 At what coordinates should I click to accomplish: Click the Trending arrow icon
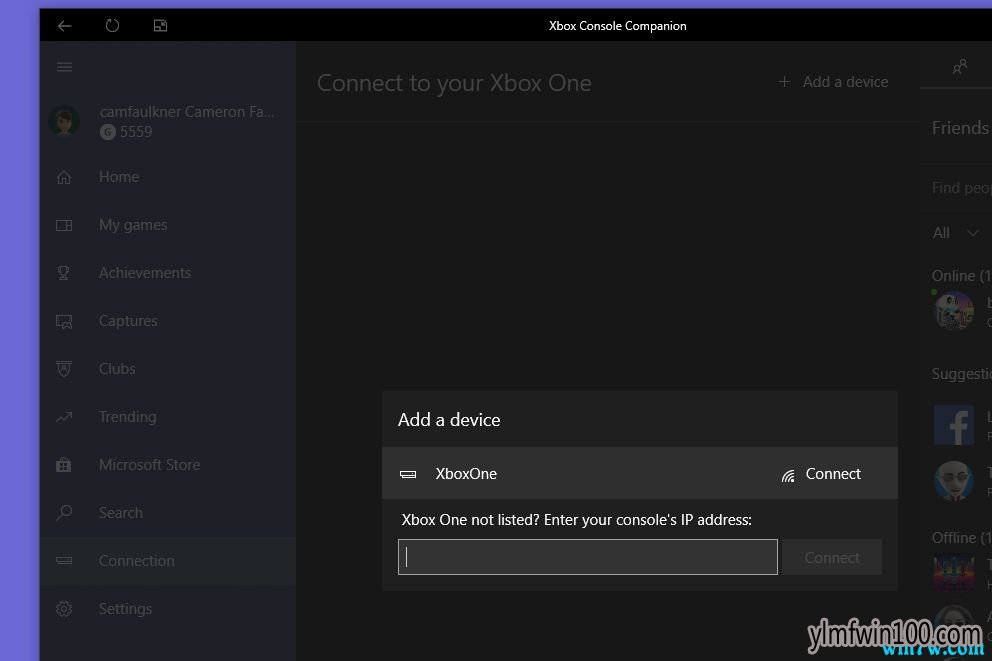[64, 417]
